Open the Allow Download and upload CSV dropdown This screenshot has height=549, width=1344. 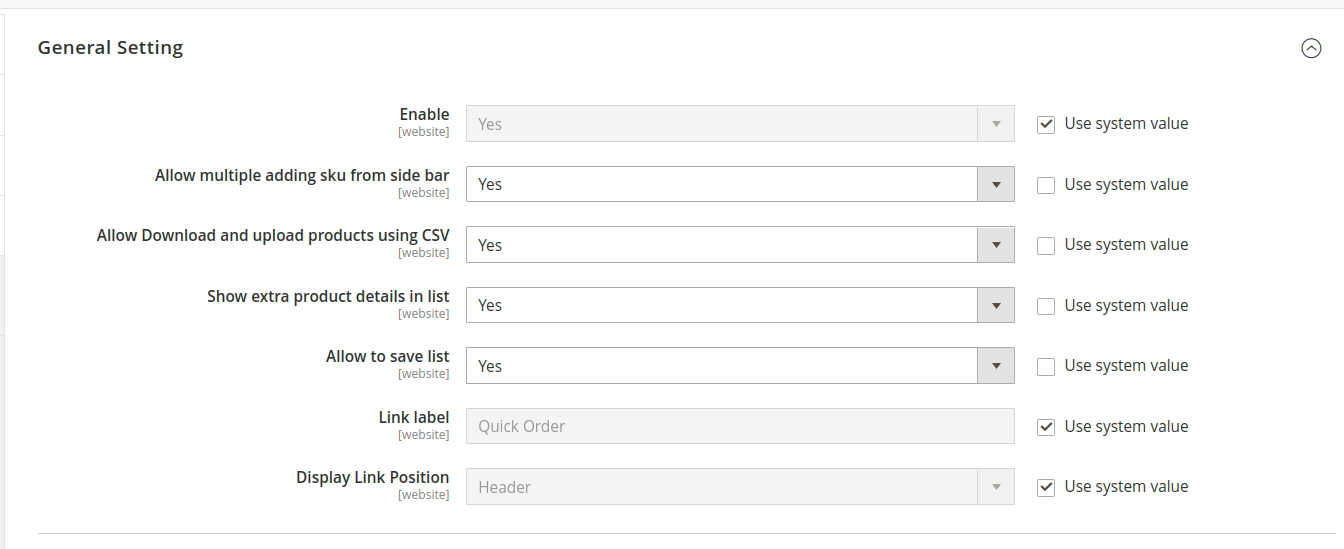tap(720, 245)
